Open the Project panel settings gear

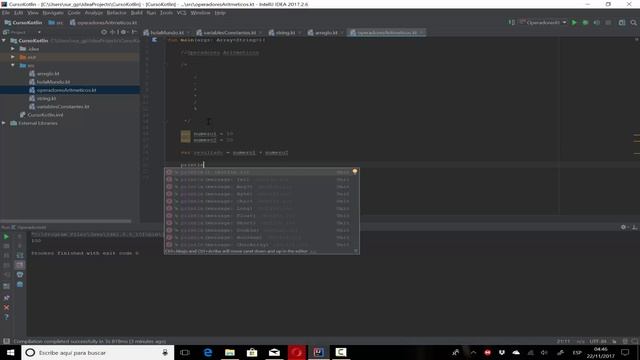pos(123,32)
